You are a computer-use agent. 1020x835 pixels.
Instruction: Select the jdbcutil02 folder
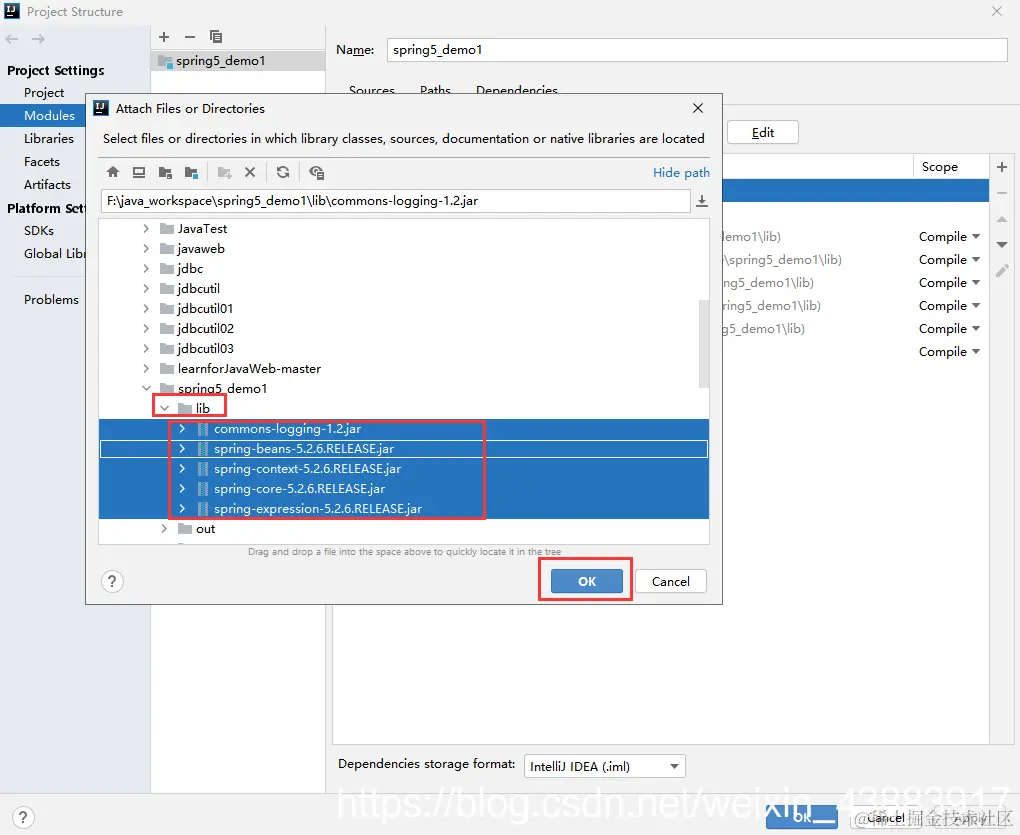pos(206,328)
